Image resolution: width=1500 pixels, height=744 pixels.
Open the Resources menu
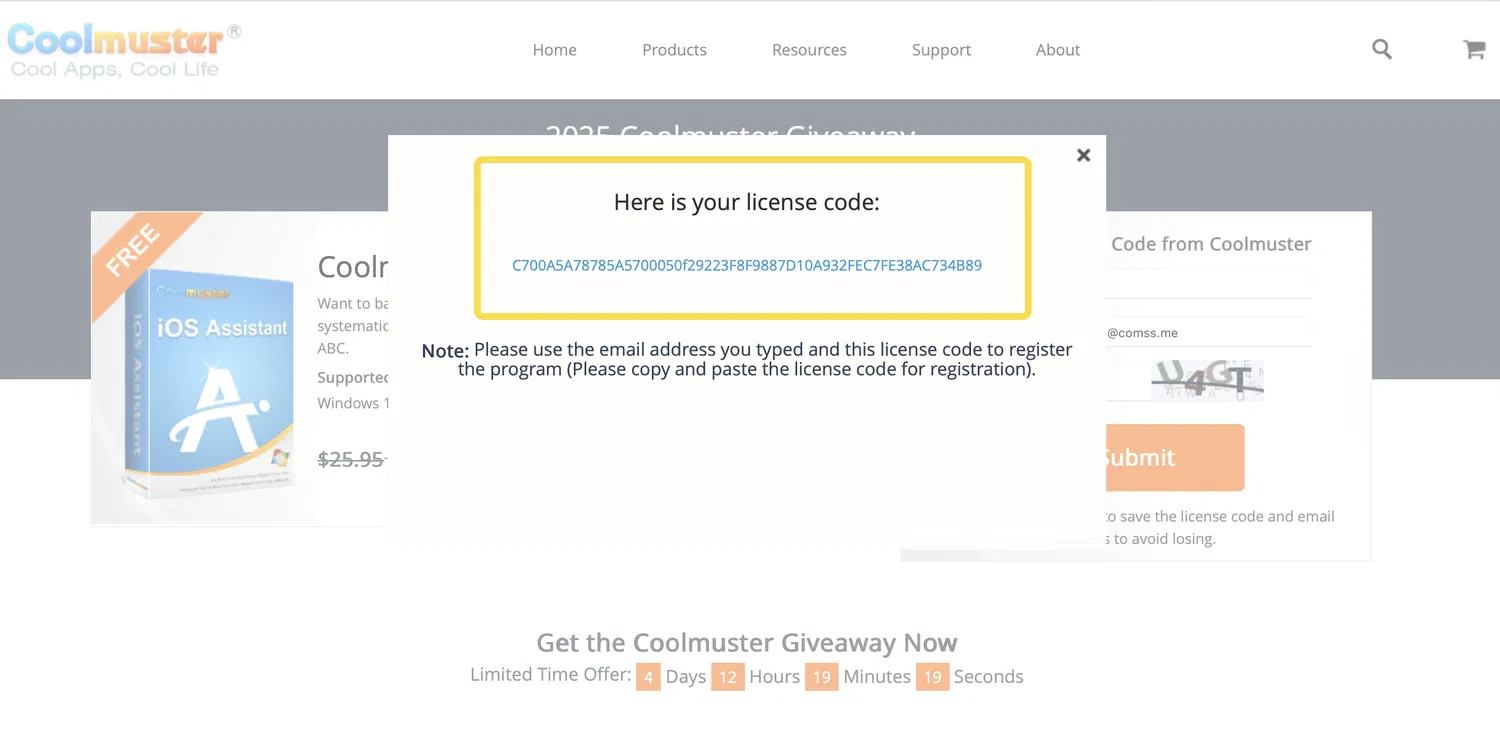(x=809, y=50)
